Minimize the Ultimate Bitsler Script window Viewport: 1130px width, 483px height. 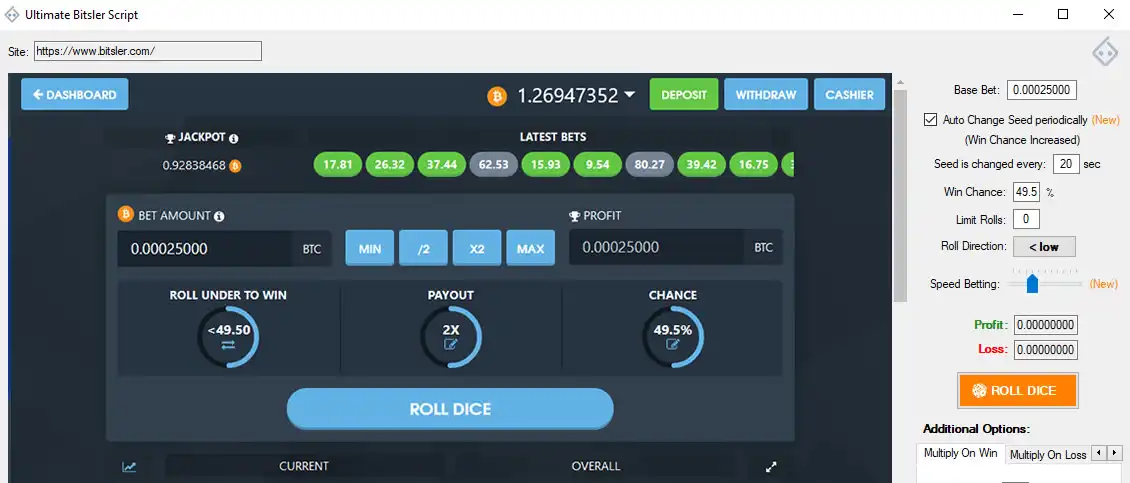[x=1018, y=14]
